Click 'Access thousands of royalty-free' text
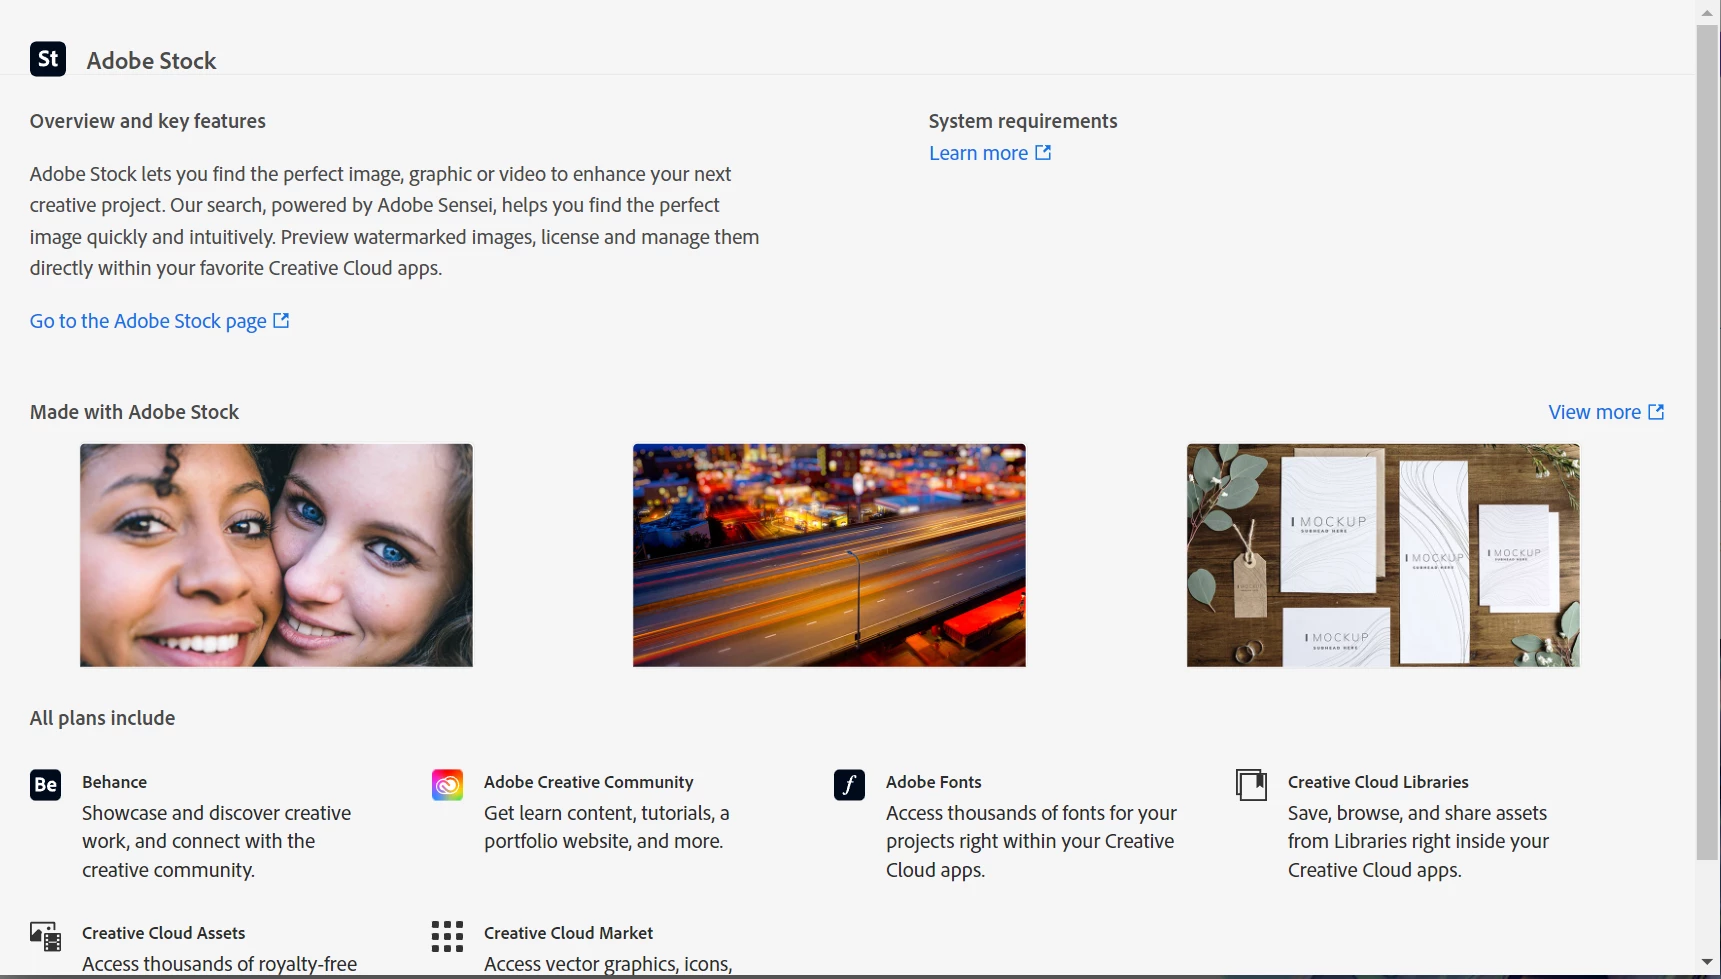Viewport: 1721px width, 979px height. (x=219, y=964)
